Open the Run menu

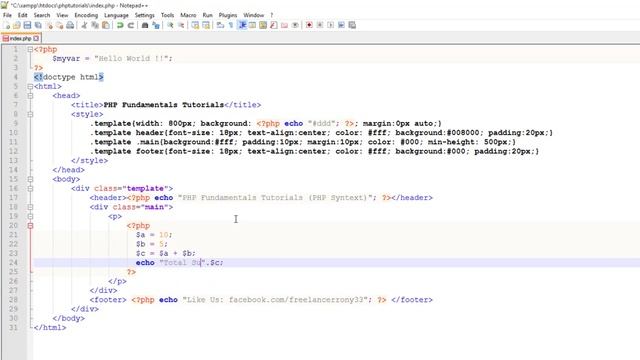(x=207, y=15)
